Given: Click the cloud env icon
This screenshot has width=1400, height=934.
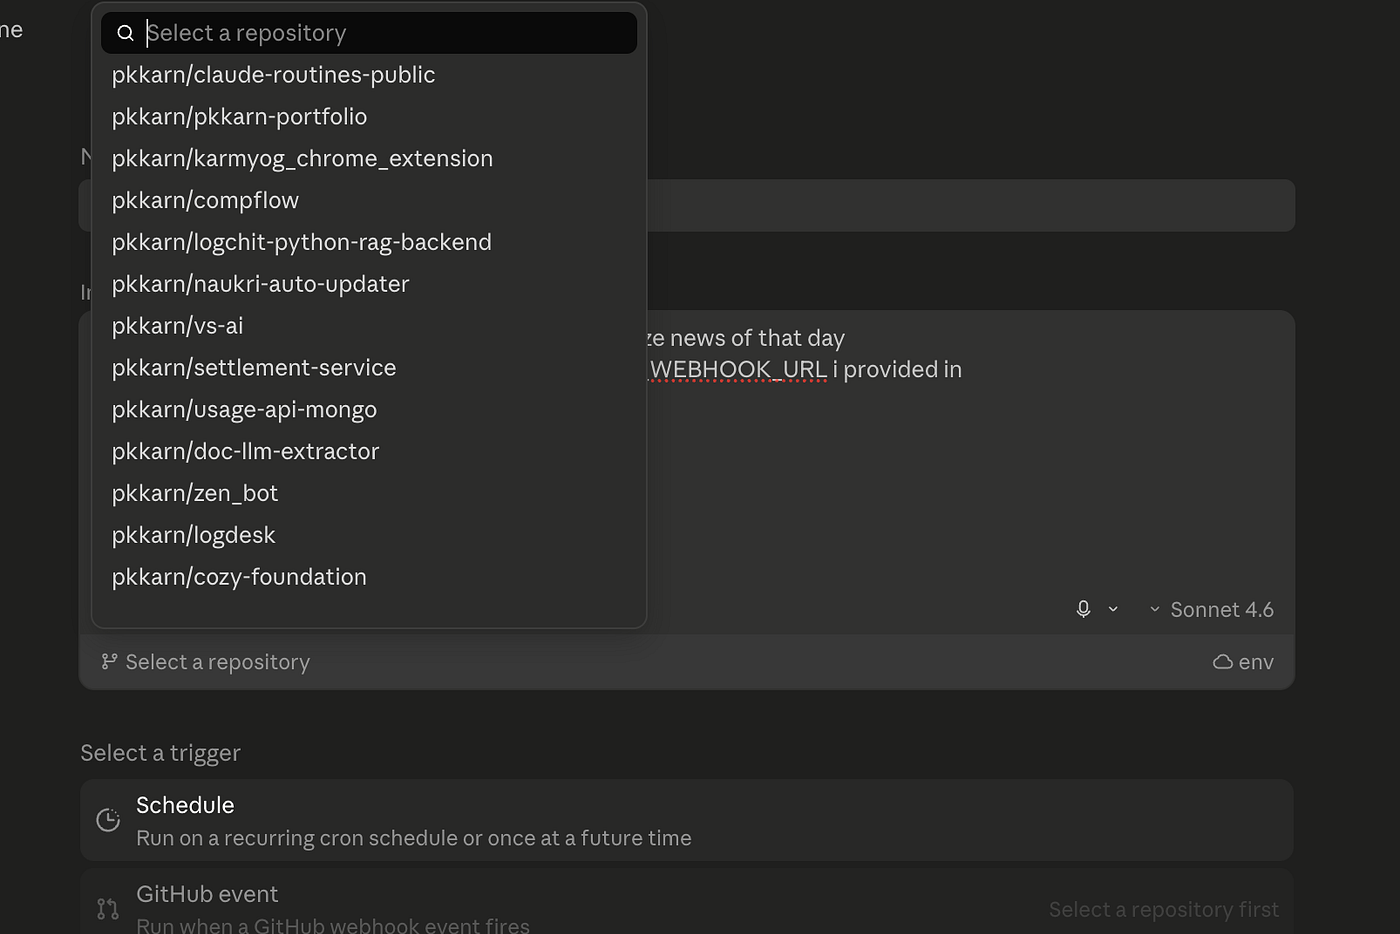Looking at the screenshot, I should (x=1222, y=662).
